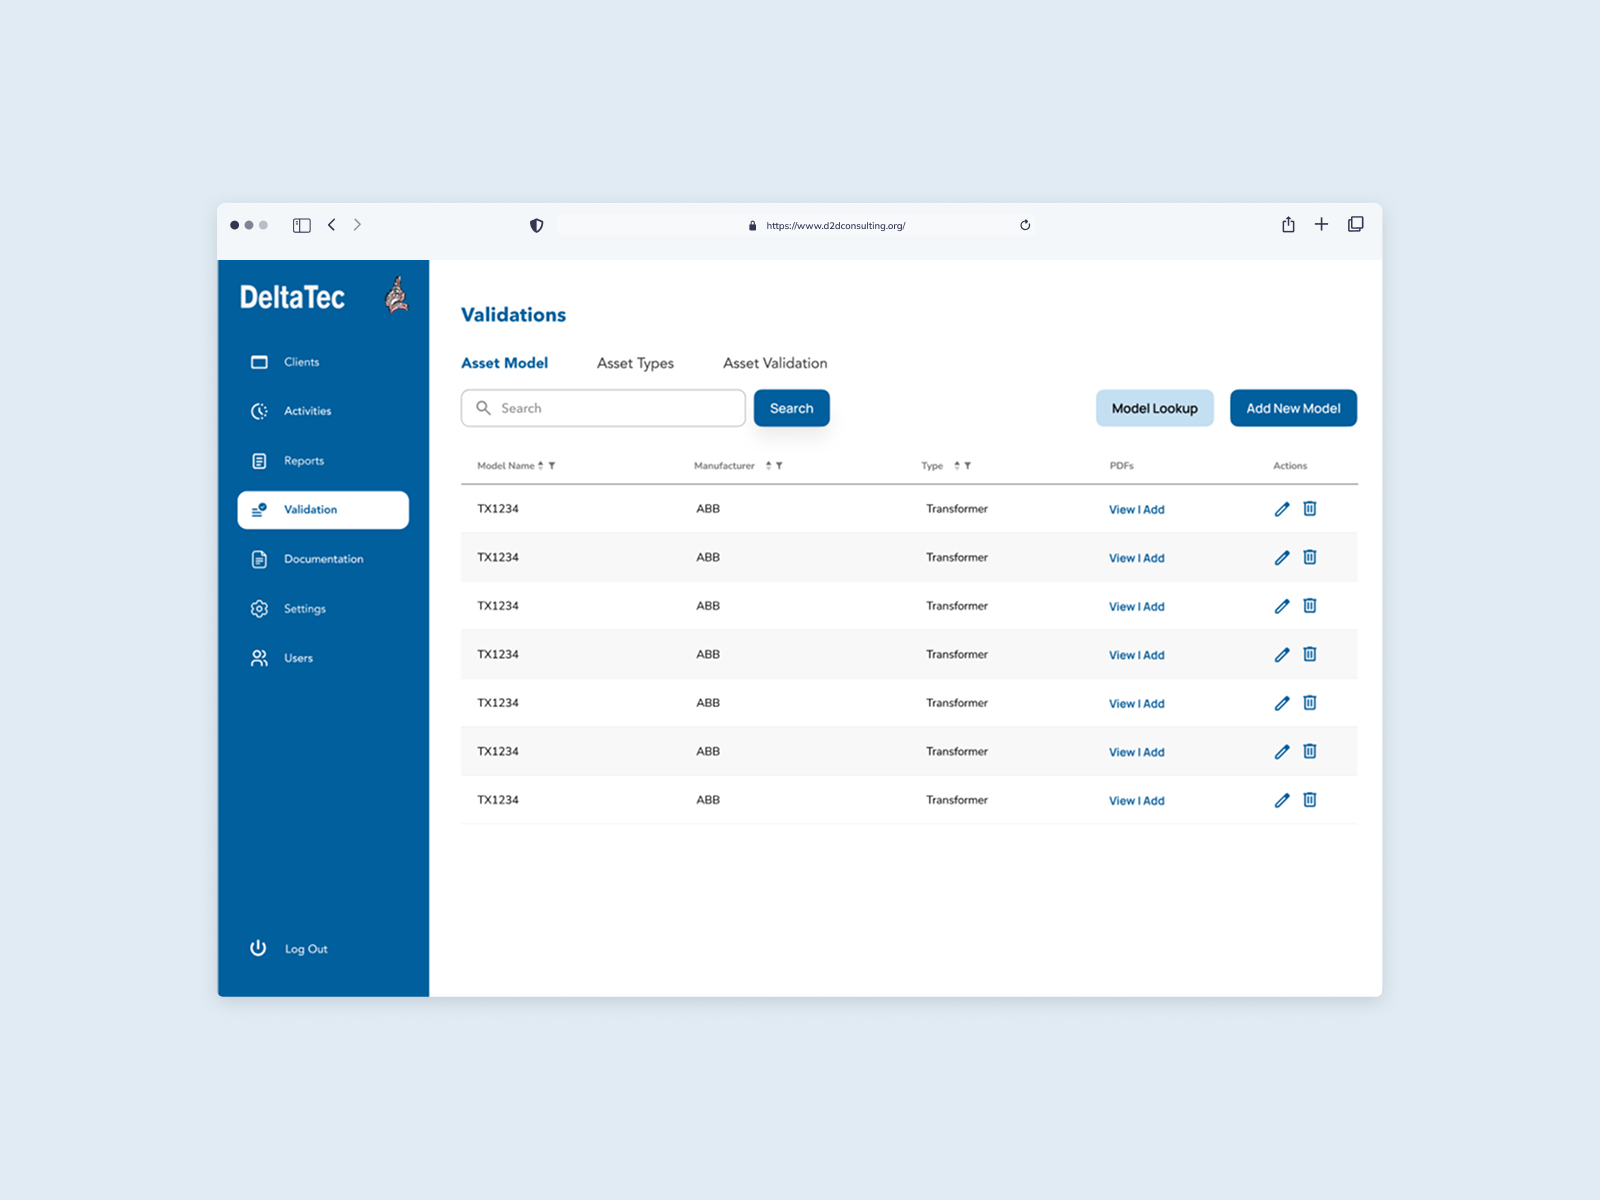Click the Add New Model button

click(x=1293, y=408)
